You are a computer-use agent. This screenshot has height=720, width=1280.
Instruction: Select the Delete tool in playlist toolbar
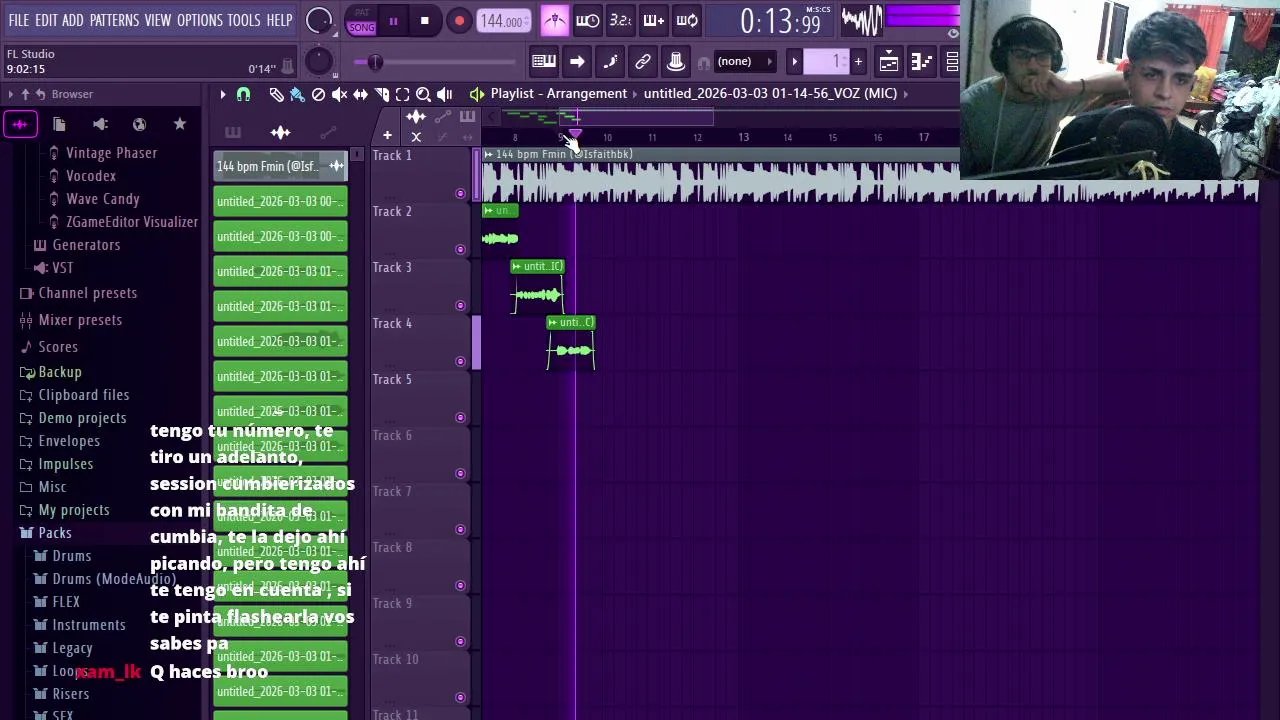318,94
